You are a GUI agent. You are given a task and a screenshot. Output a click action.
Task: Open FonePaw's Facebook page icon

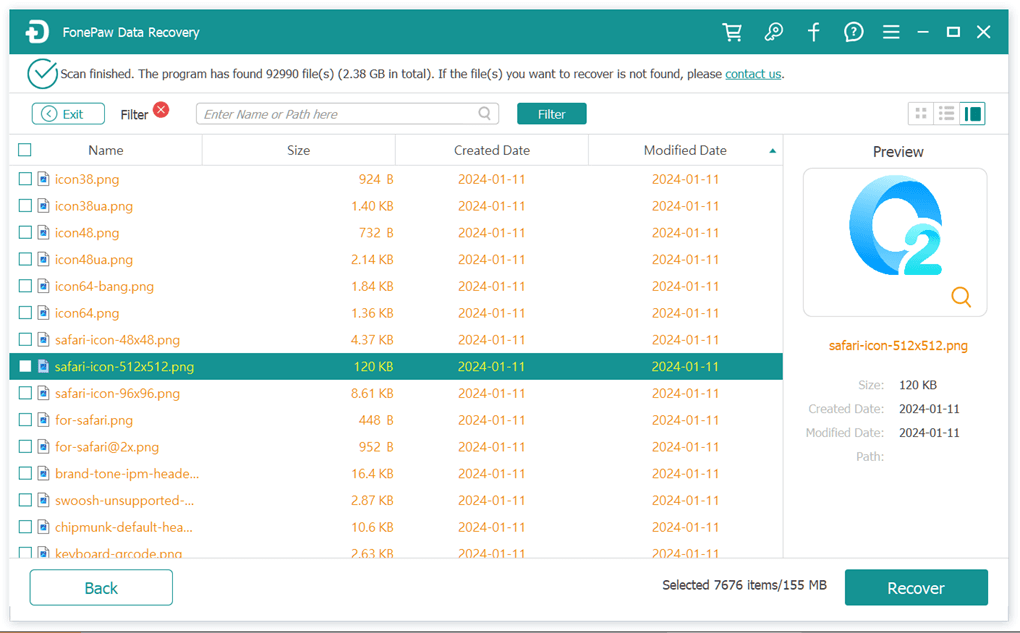coord(813,31)
